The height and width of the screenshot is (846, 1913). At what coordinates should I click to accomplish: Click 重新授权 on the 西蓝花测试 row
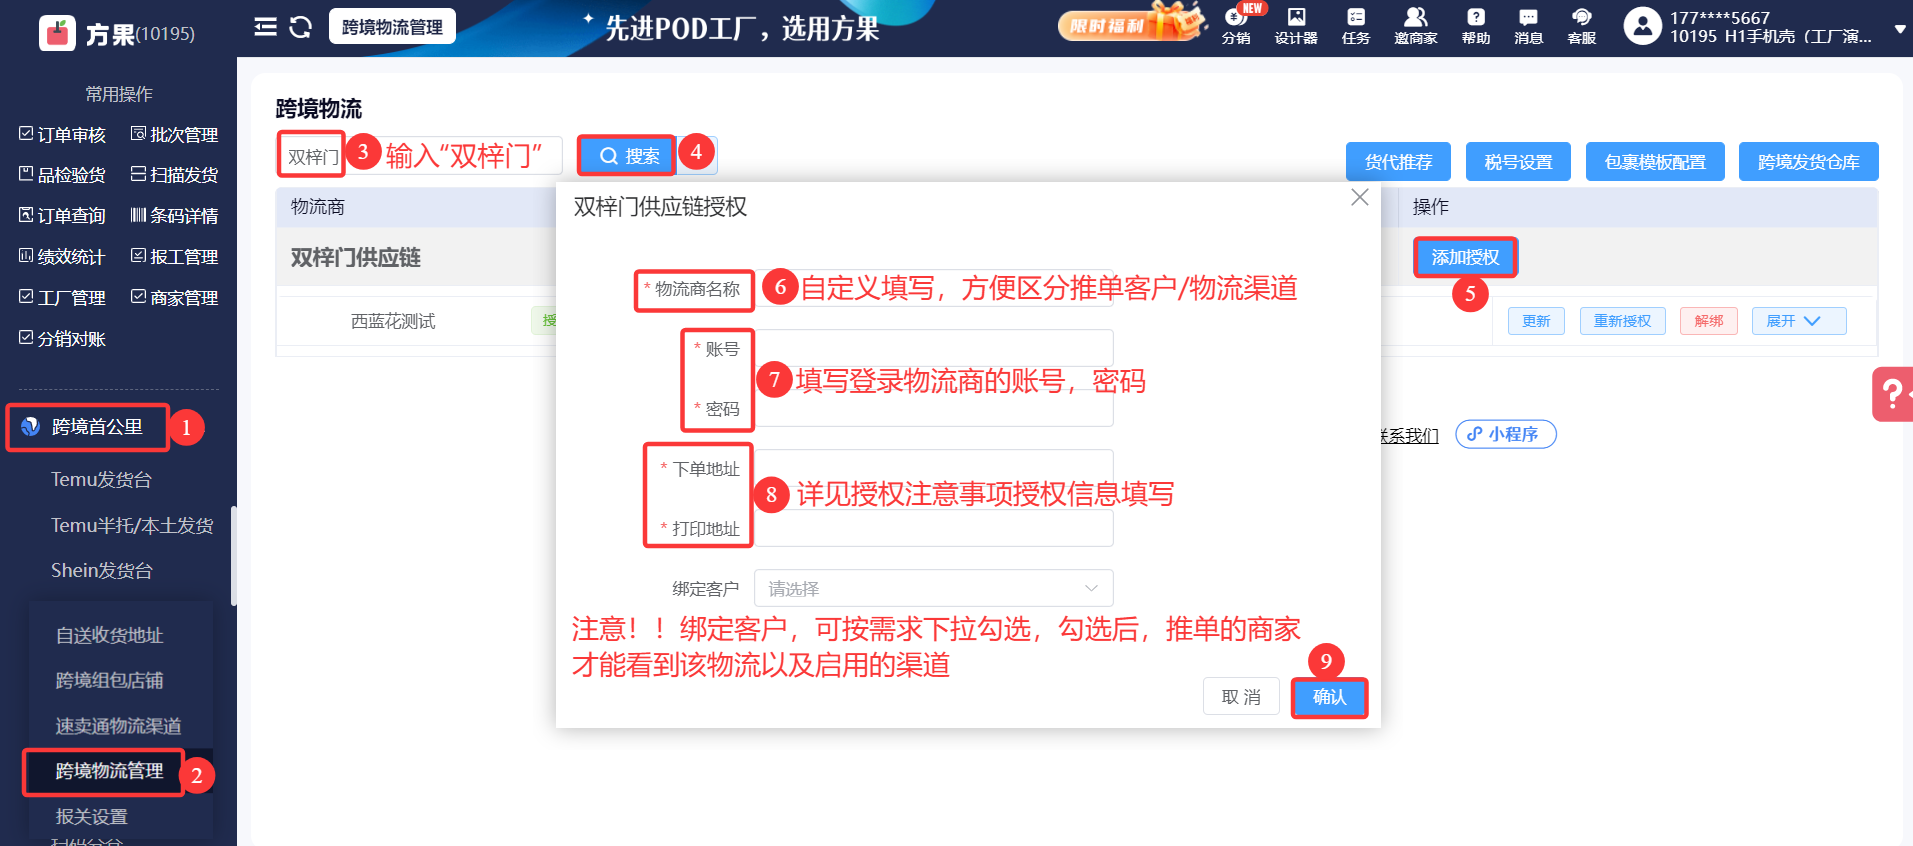(1622, 321)
